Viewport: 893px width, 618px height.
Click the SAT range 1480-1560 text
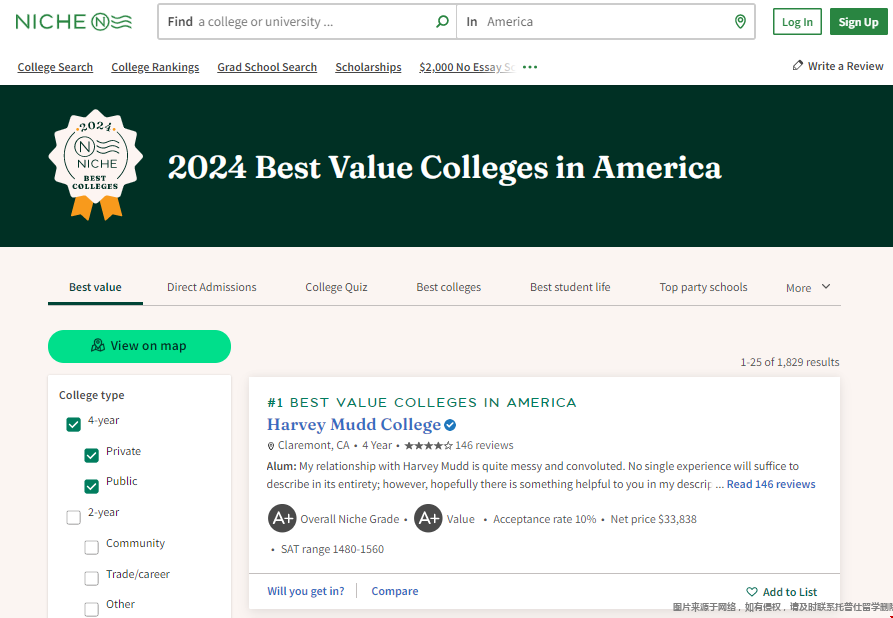(332, 549)
